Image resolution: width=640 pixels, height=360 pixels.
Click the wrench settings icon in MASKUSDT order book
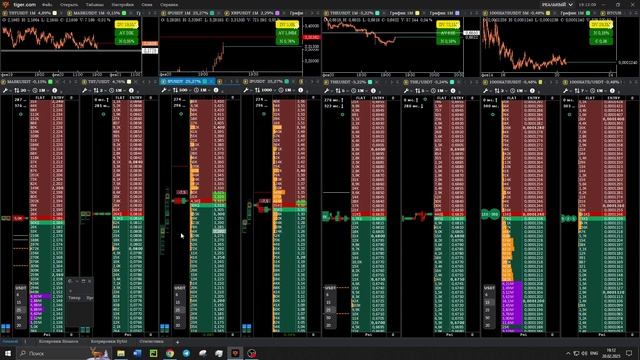(5, 90)
